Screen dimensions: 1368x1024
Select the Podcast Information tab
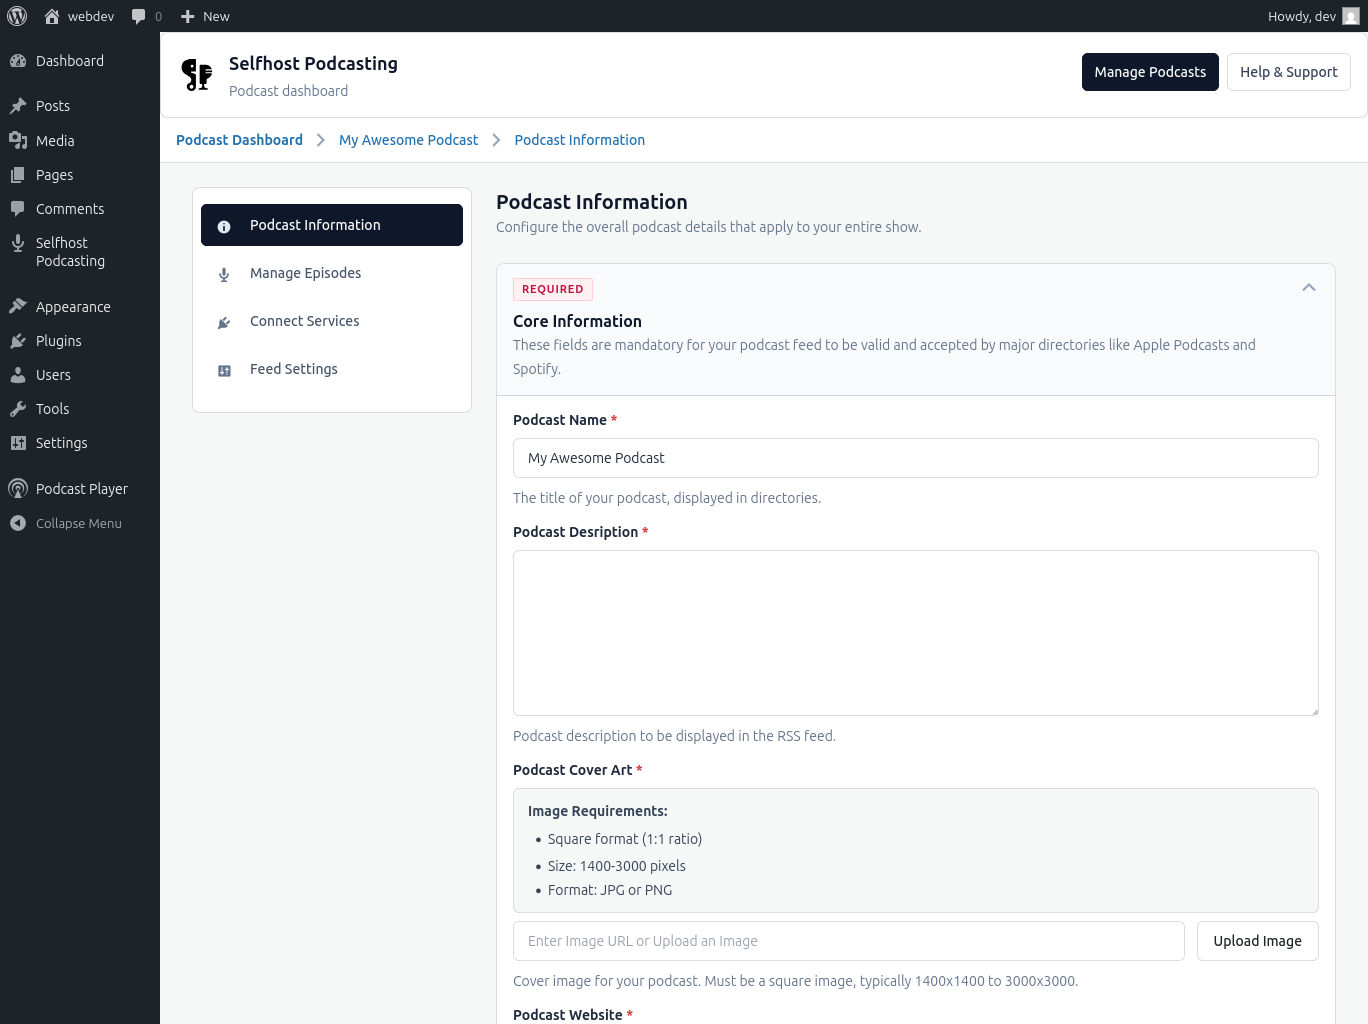pos(331,225)
